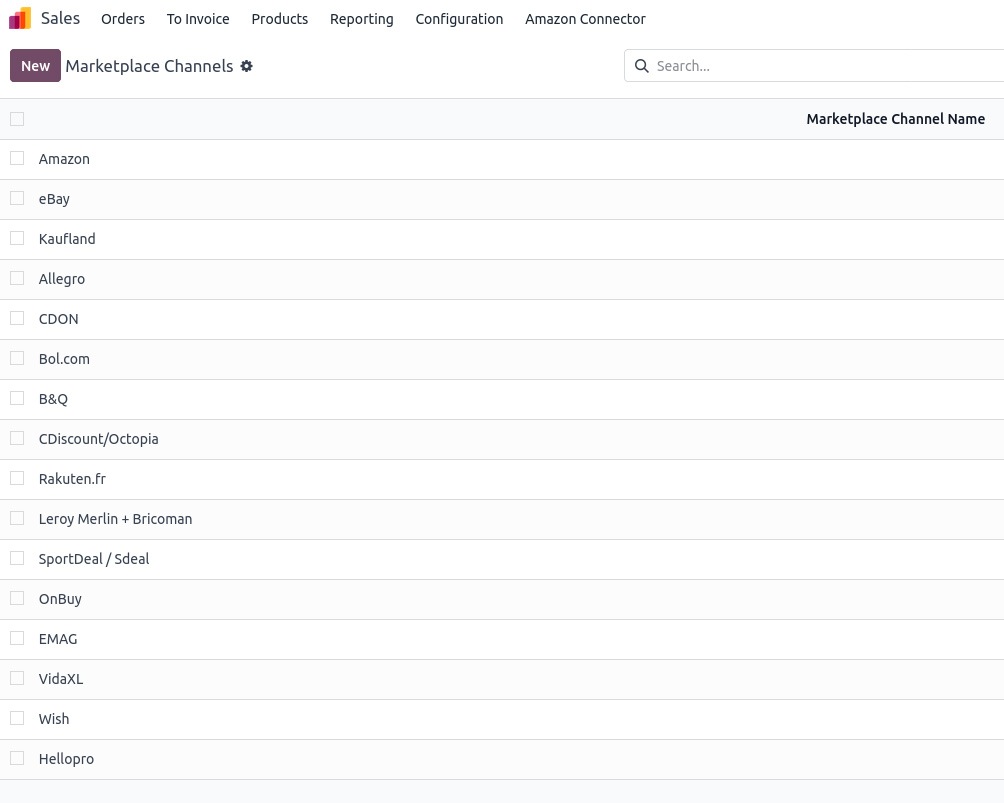This screenshot has height=803, width=1004.
Task: Check the eBay row checkbox
Action: pos(17,198)
